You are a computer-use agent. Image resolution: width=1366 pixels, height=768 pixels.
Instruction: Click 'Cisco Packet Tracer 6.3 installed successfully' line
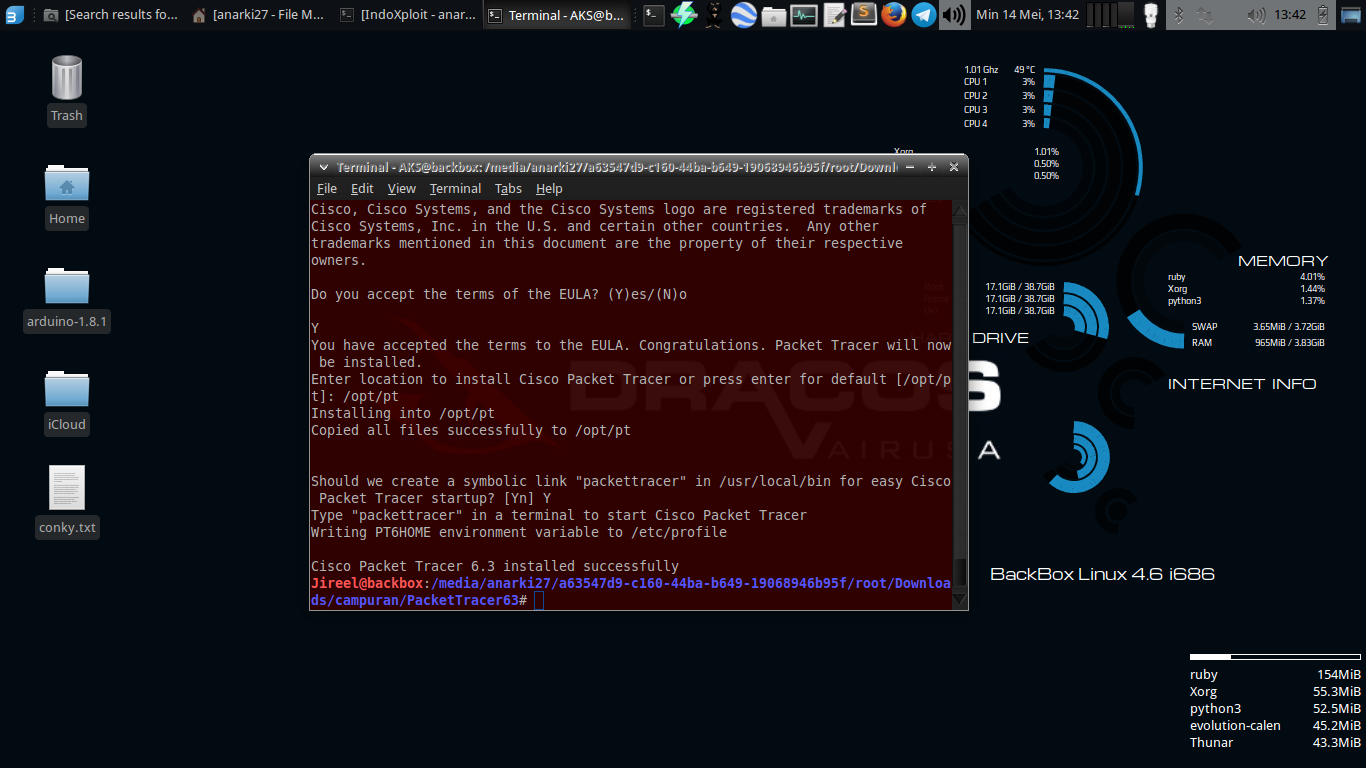(x=495, y=566)
